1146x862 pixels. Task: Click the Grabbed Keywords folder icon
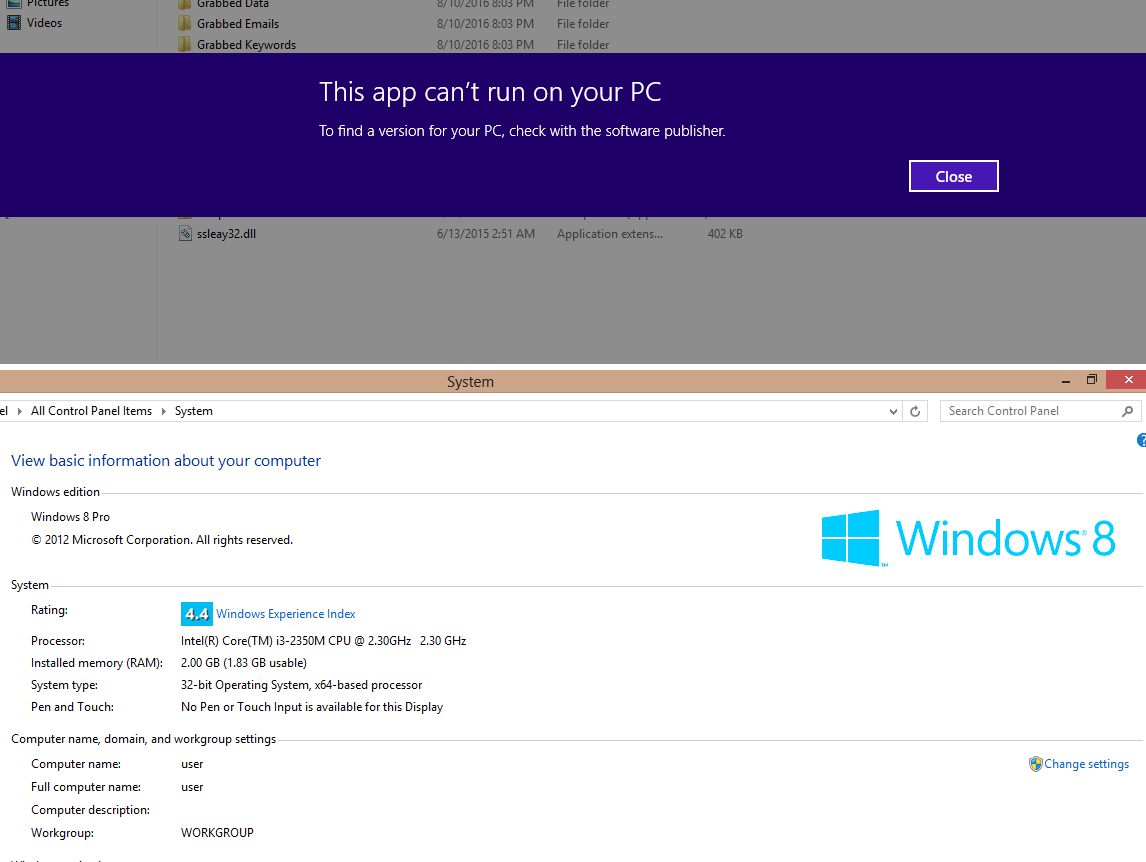pos(185,45)
